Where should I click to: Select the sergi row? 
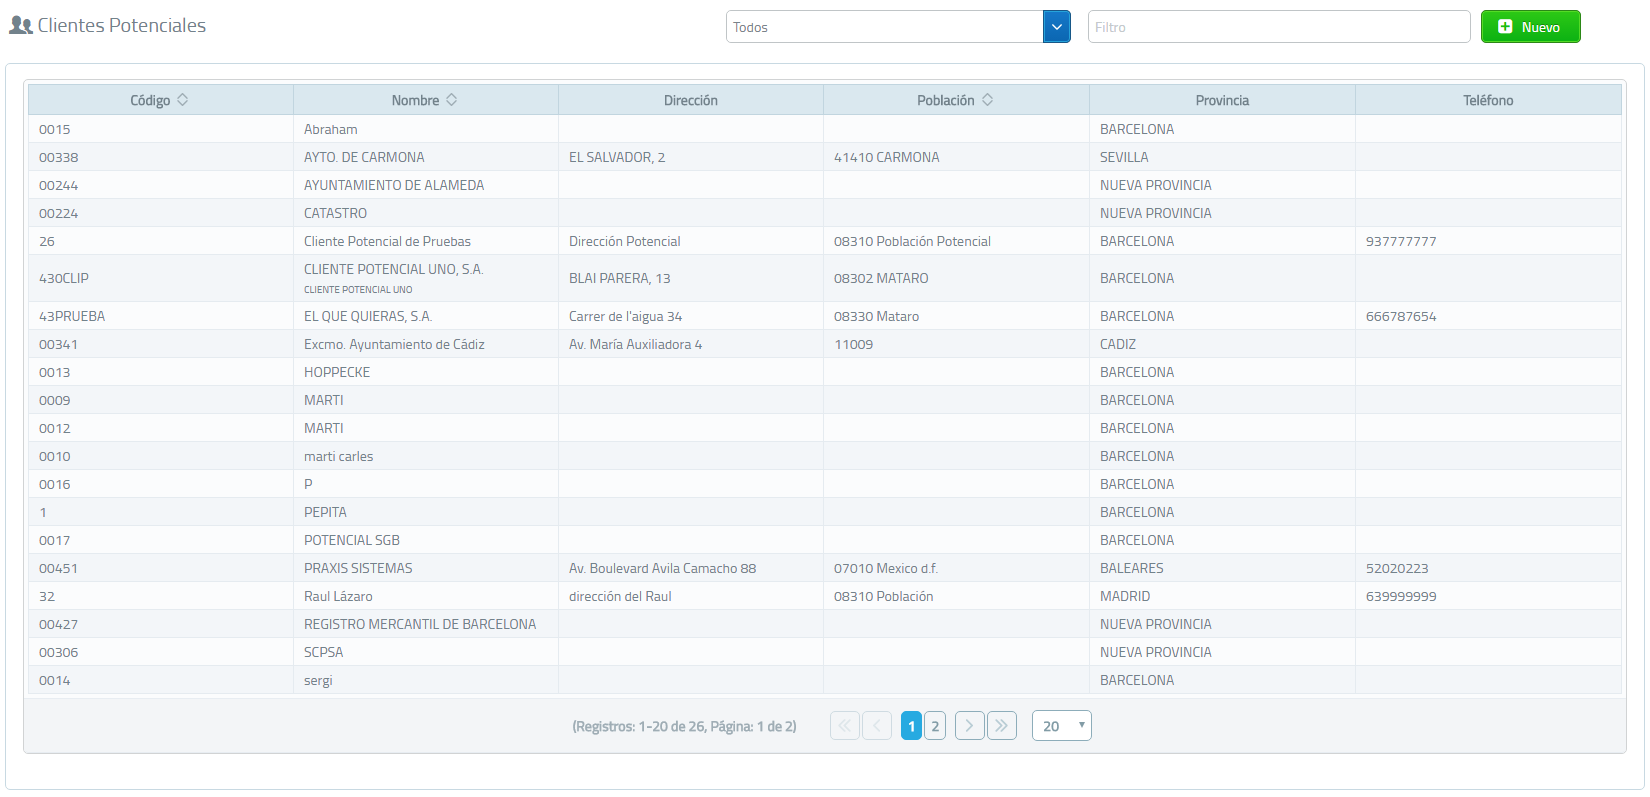click(x=825, y=680)
